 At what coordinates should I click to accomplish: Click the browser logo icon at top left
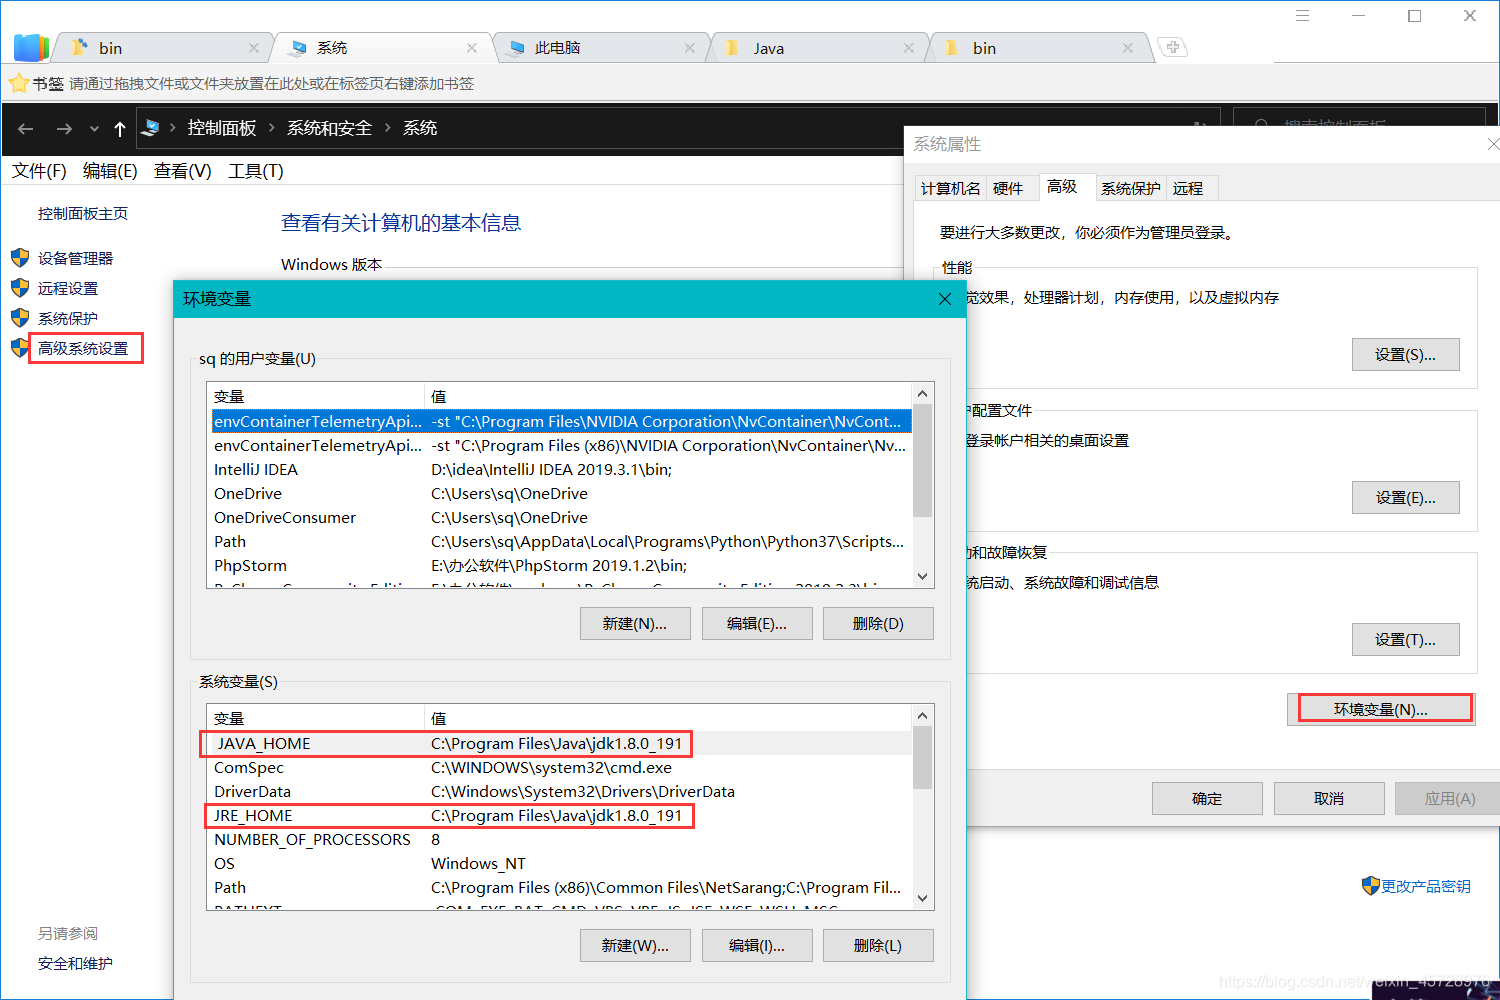tap(31, 46)
